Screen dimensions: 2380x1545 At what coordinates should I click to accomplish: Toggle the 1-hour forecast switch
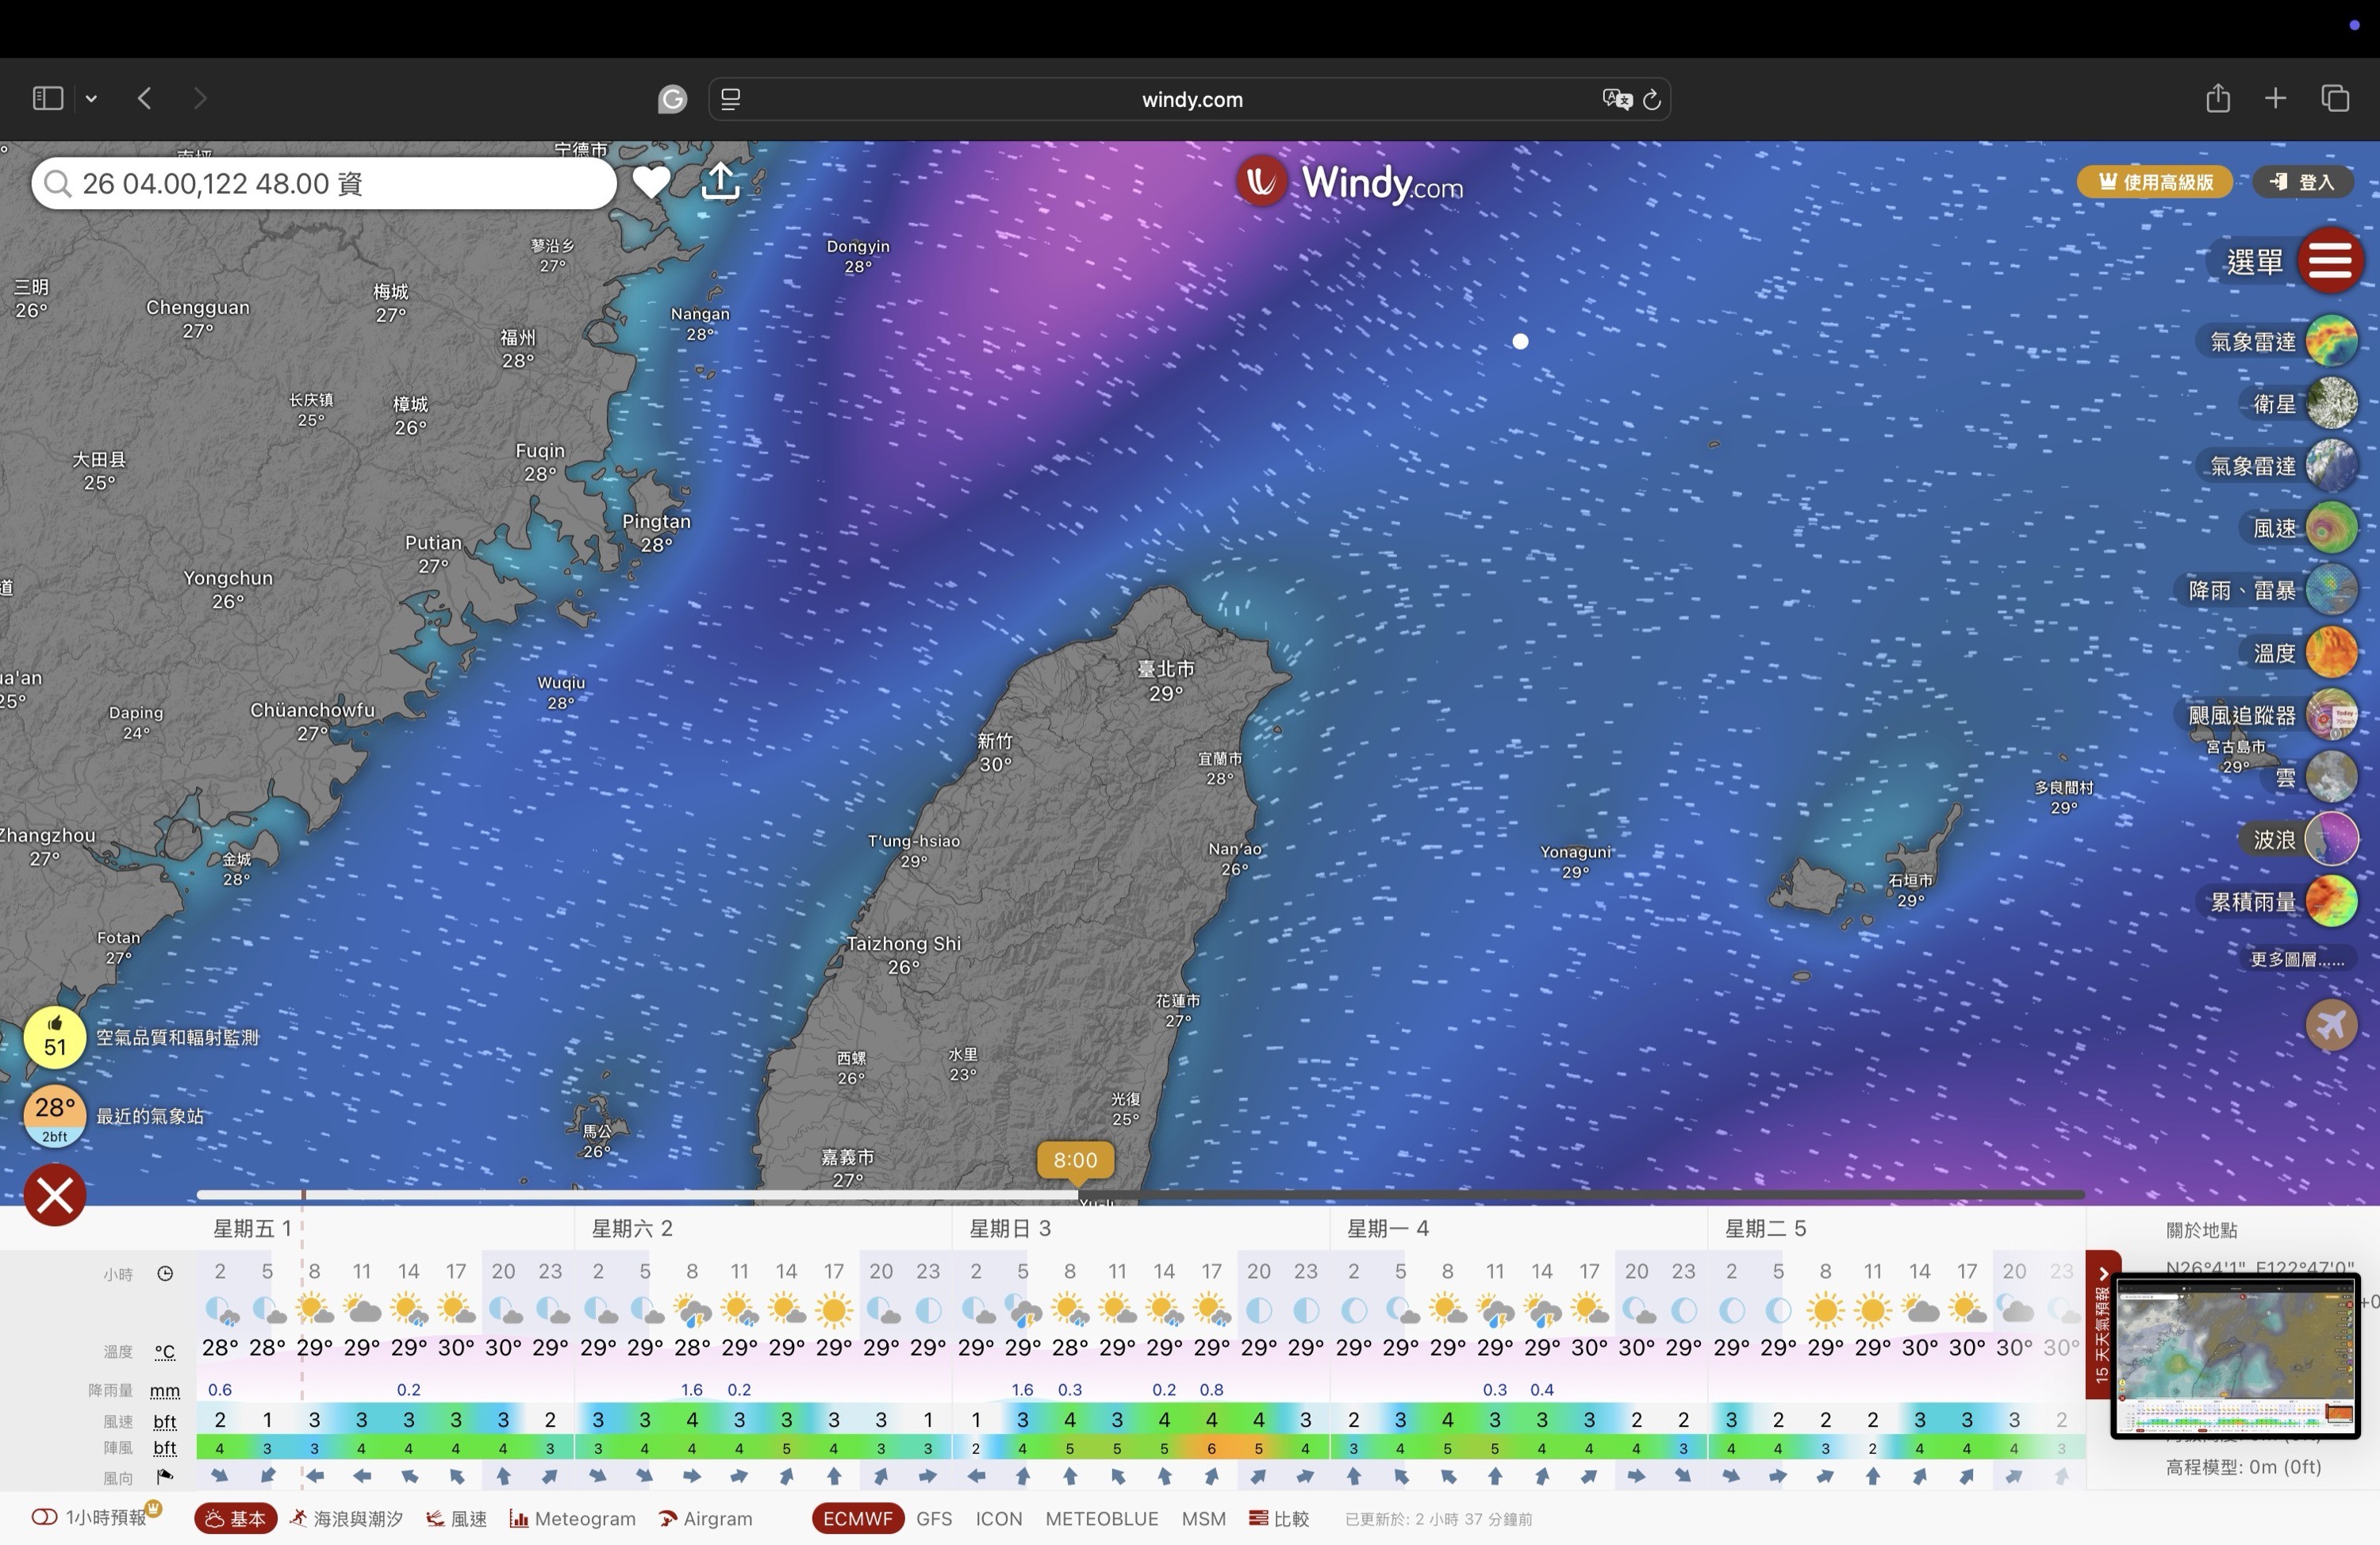coord(44,1517)
